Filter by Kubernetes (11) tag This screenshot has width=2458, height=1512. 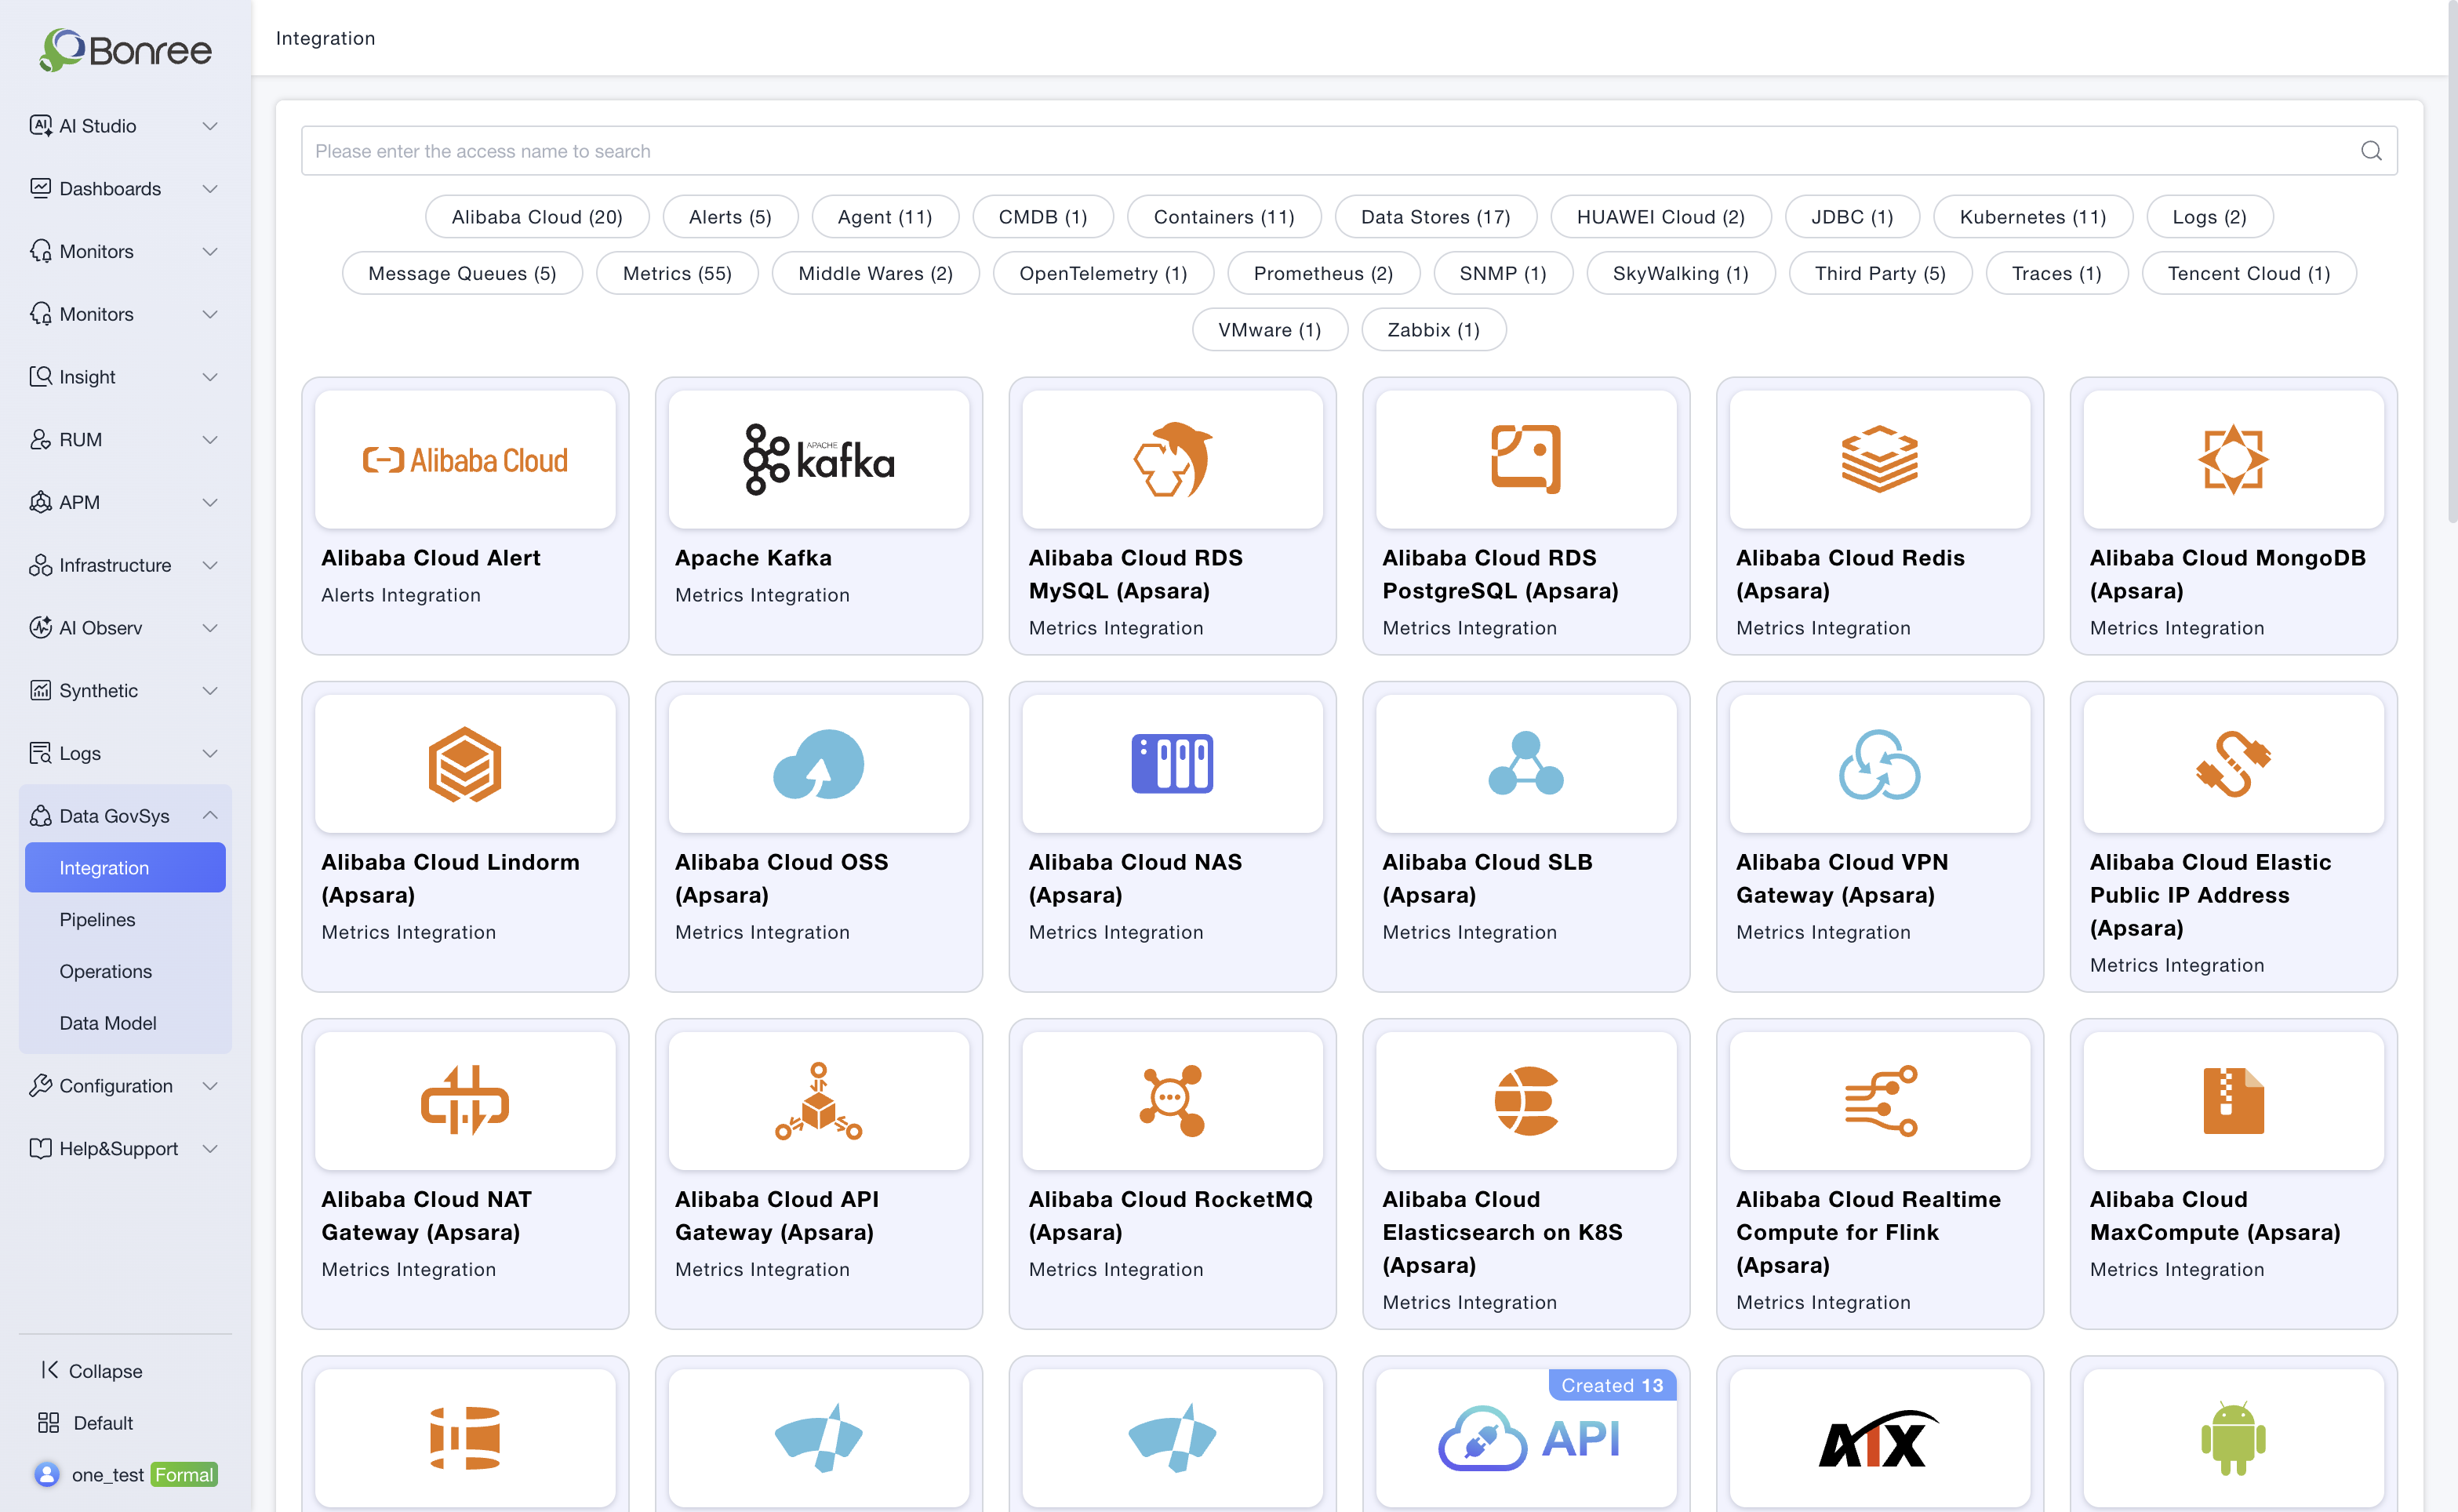[x=2032, y=216]
